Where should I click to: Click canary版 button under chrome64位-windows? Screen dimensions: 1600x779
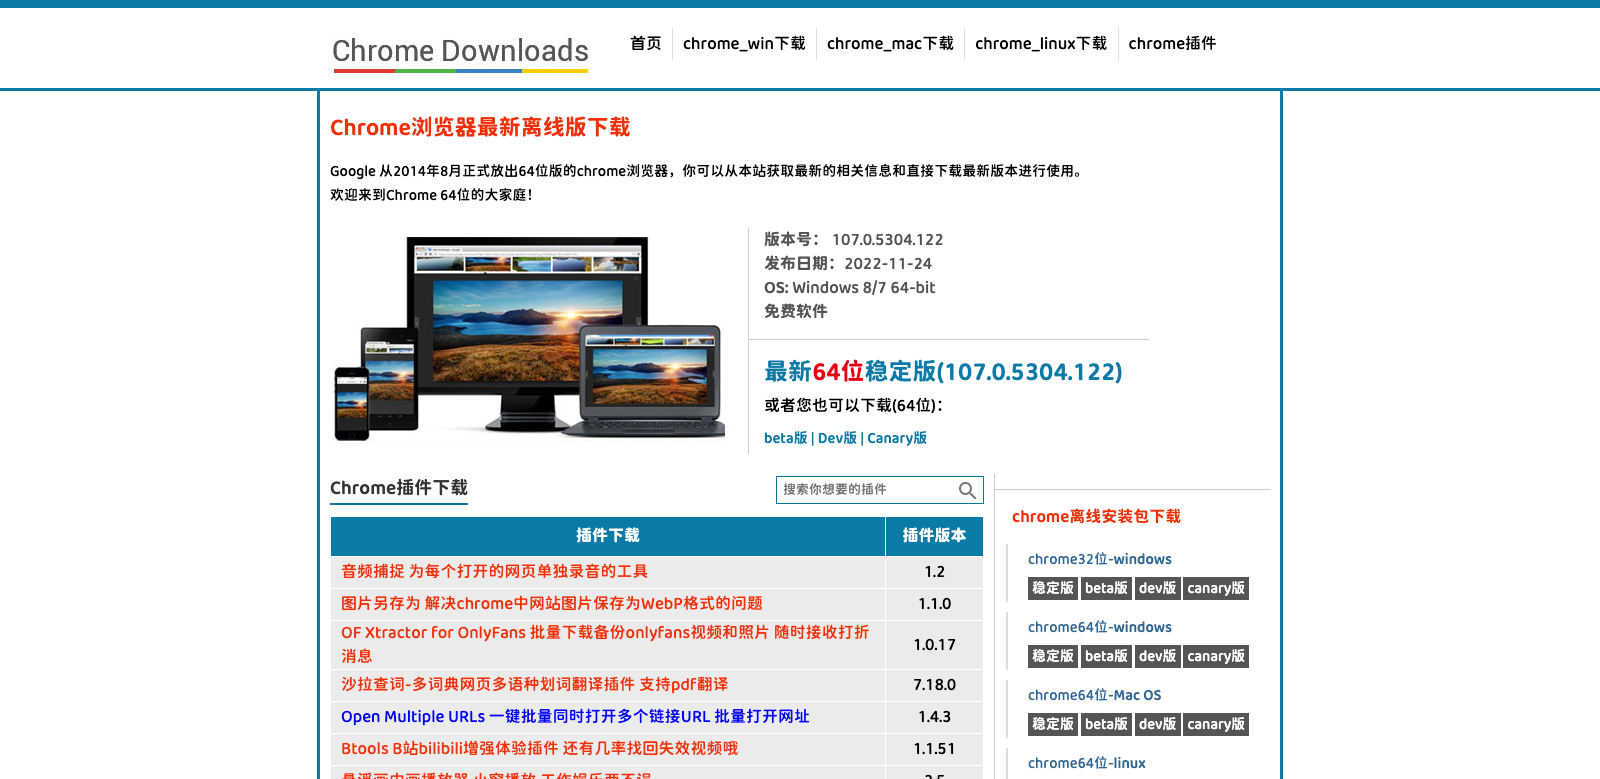(1216, 657)
